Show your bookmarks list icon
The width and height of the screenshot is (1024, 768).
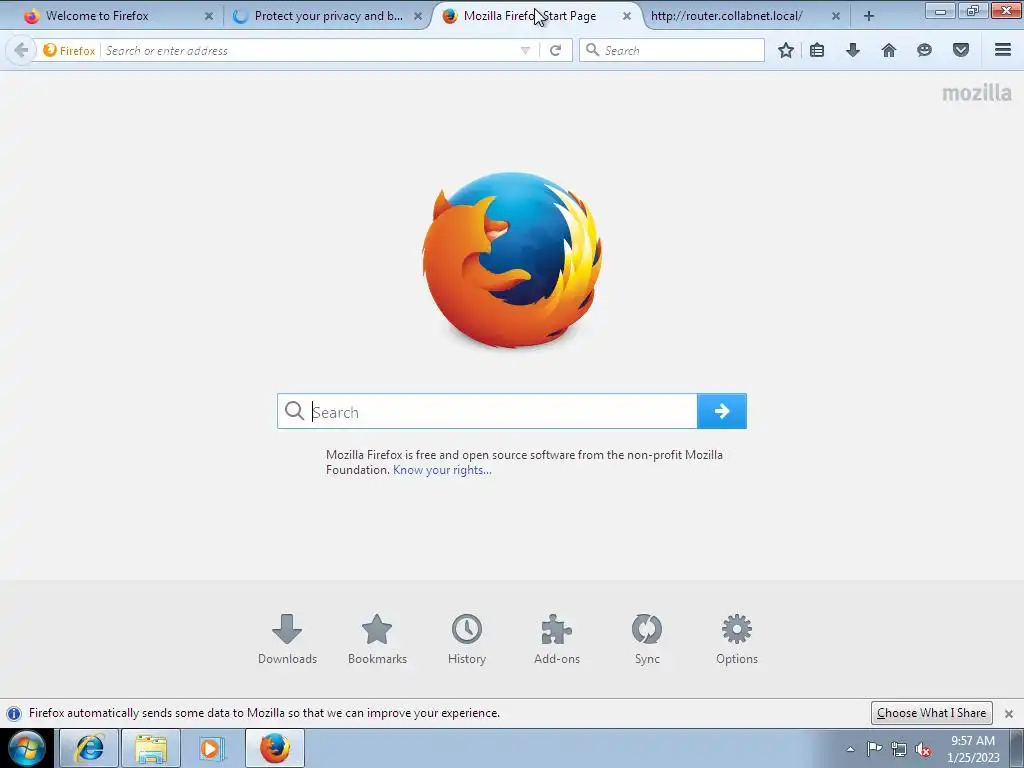pos(817,50)
